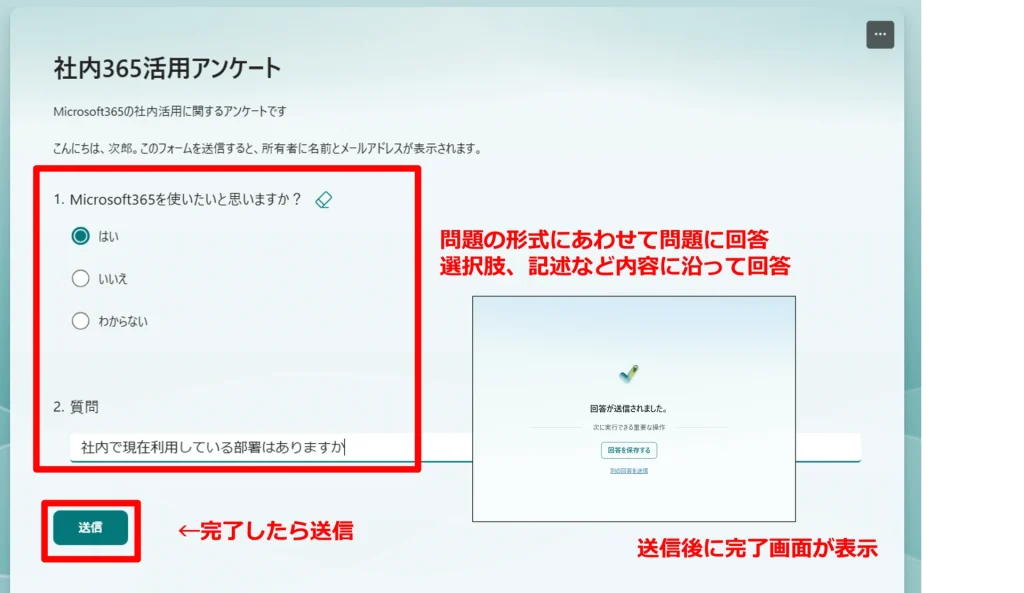Click the form description Microsoft365の社内活用に関するアンケートです

[x=170, y=112]
